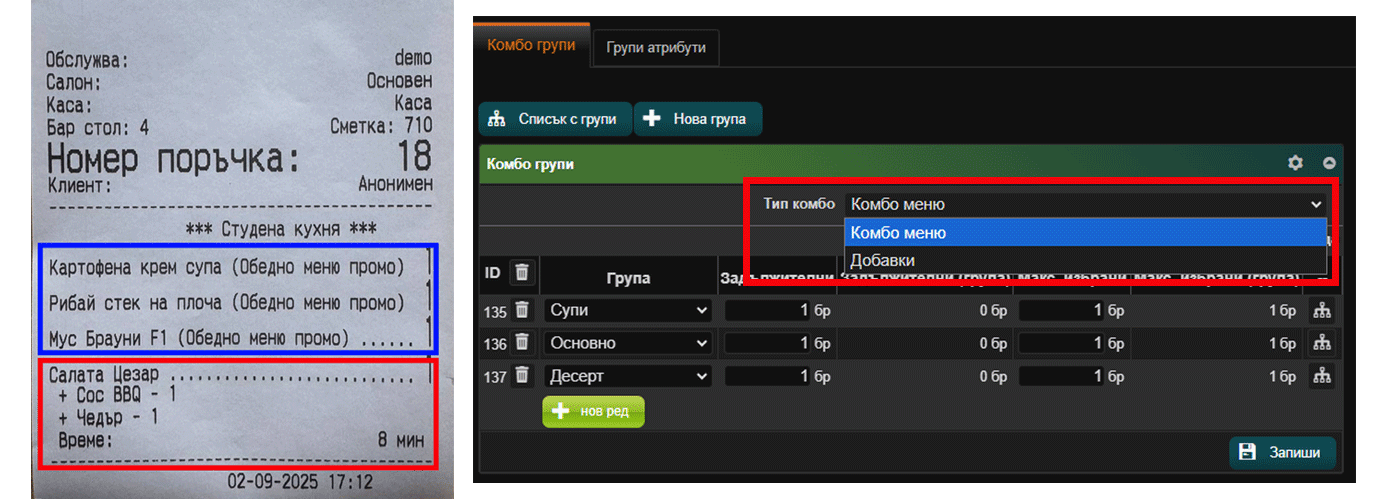Click the required count field for Супи

pos(767,311)
